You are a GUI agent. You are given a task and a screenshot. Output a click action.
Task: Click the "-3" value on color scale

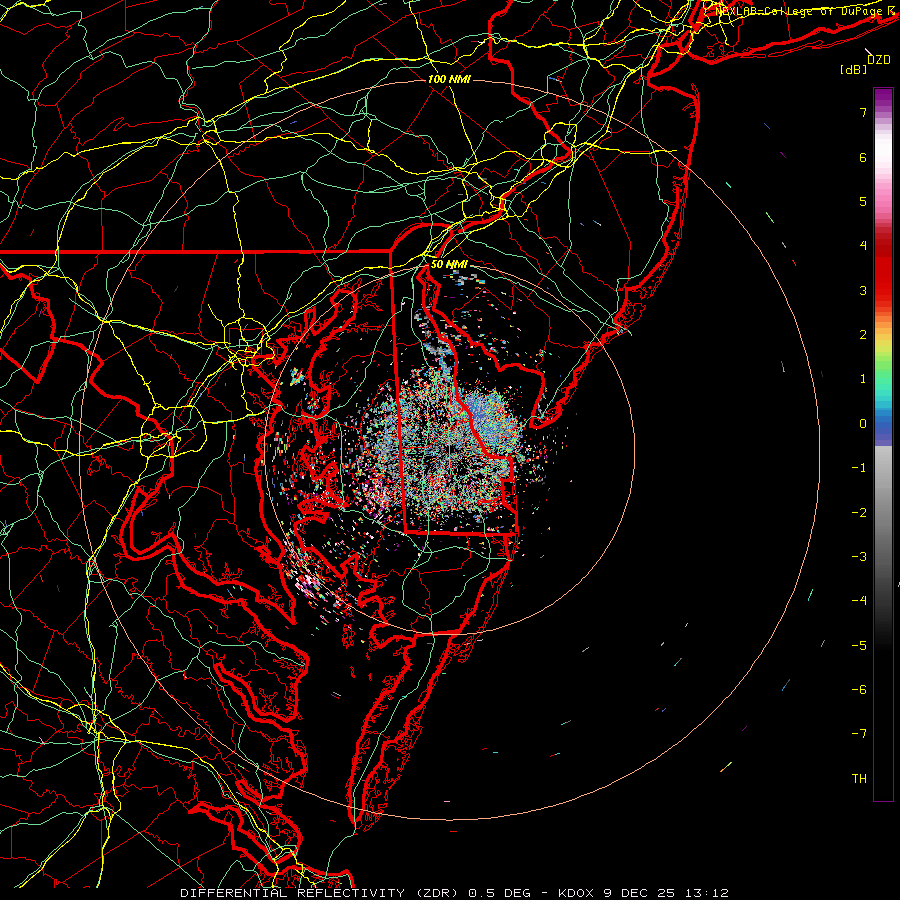[x=859, y=557]
